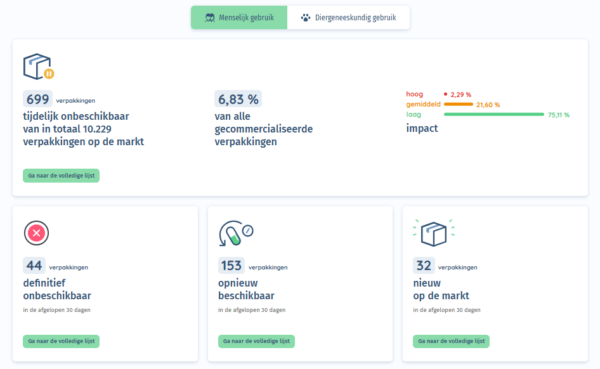Click the red hoog impact dot
Viewport: 600px width, 369px height.
[445, 94]
